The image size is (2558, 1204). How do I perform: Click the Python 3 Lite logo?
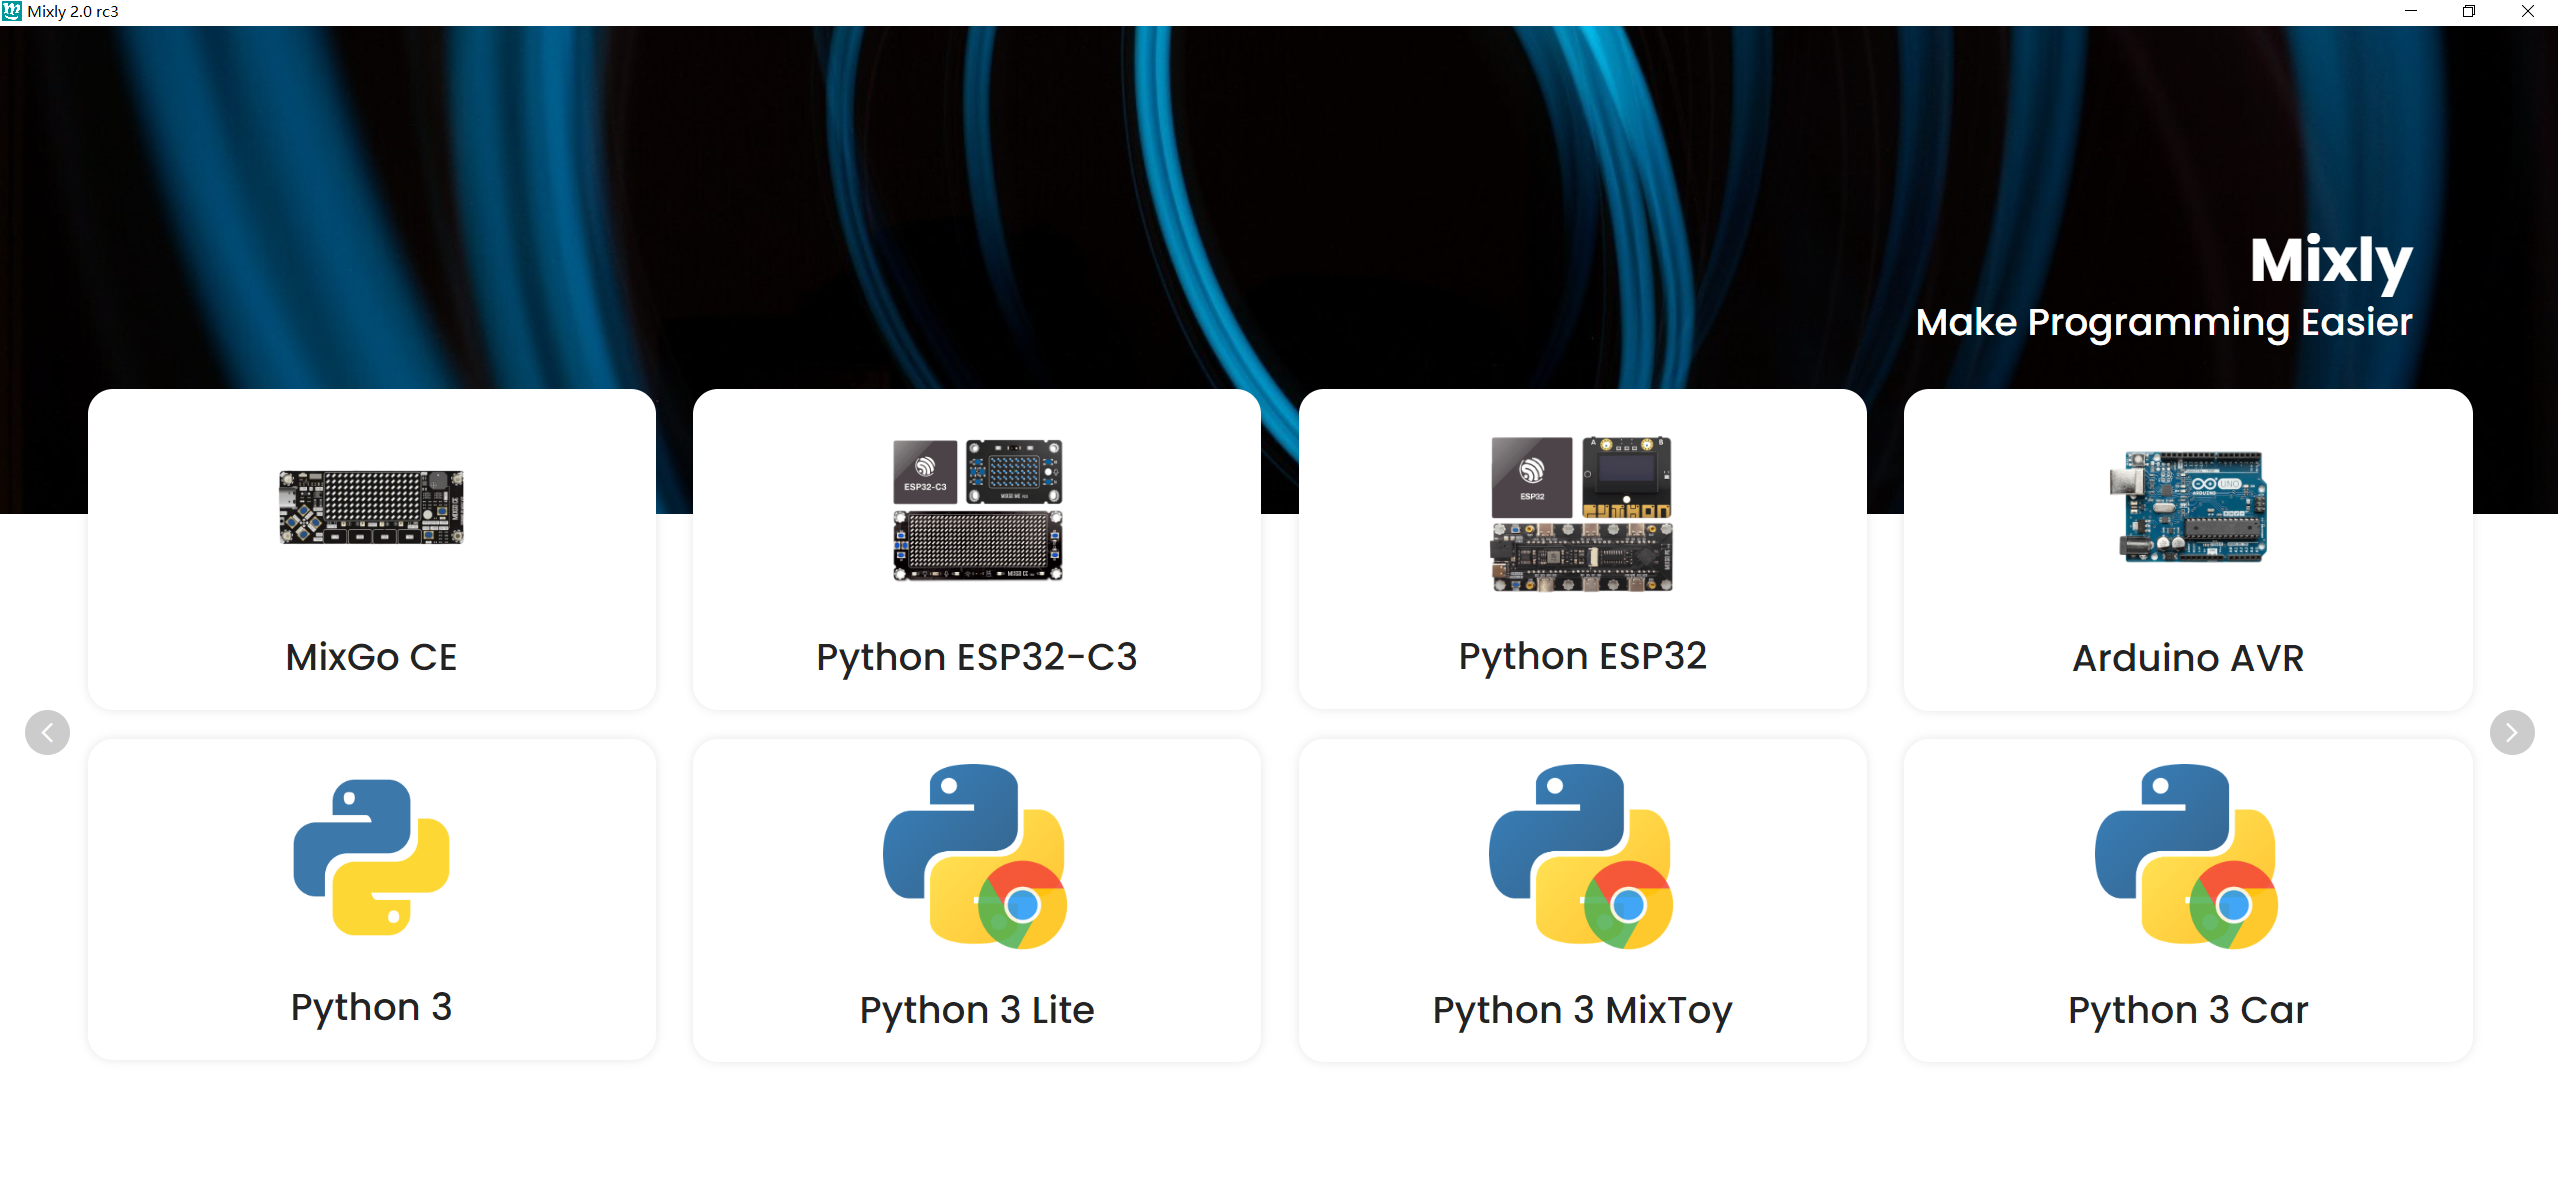(x=975, y=857)
